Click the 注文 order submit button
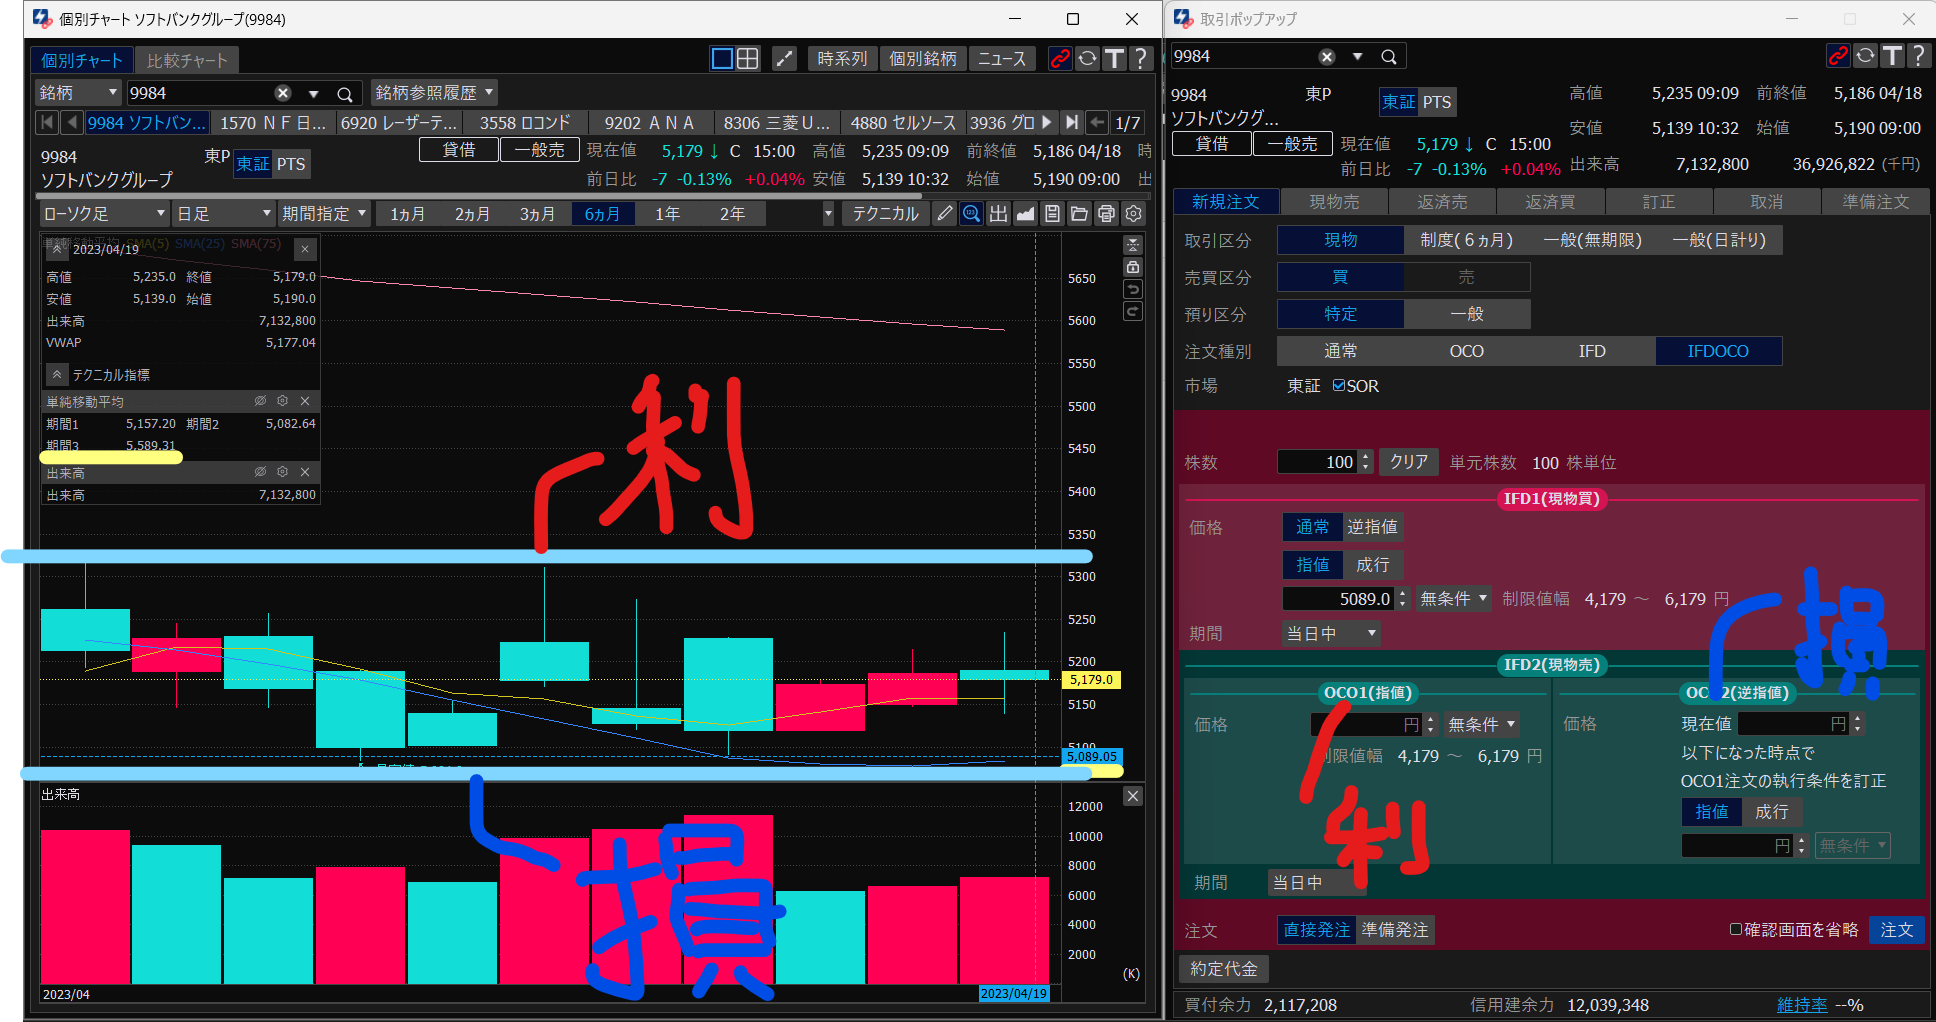 point(1897,930)
